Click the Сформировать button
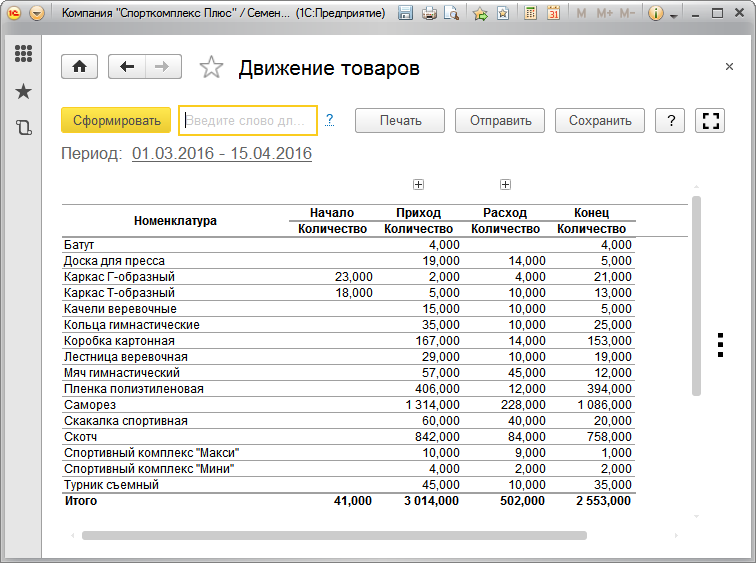This screenshot has width=756, height=563. (x=116, y=120)
